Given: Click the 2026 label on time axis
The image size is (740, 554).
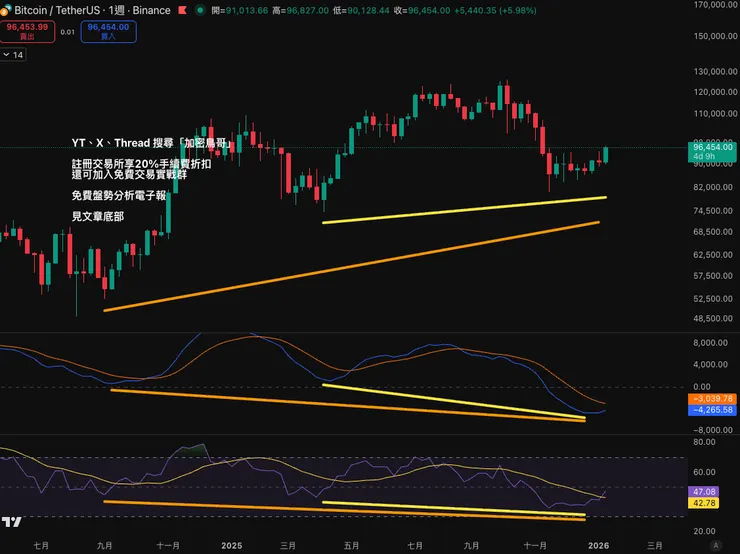Looking at the screenshot, I should coord(598,546).
